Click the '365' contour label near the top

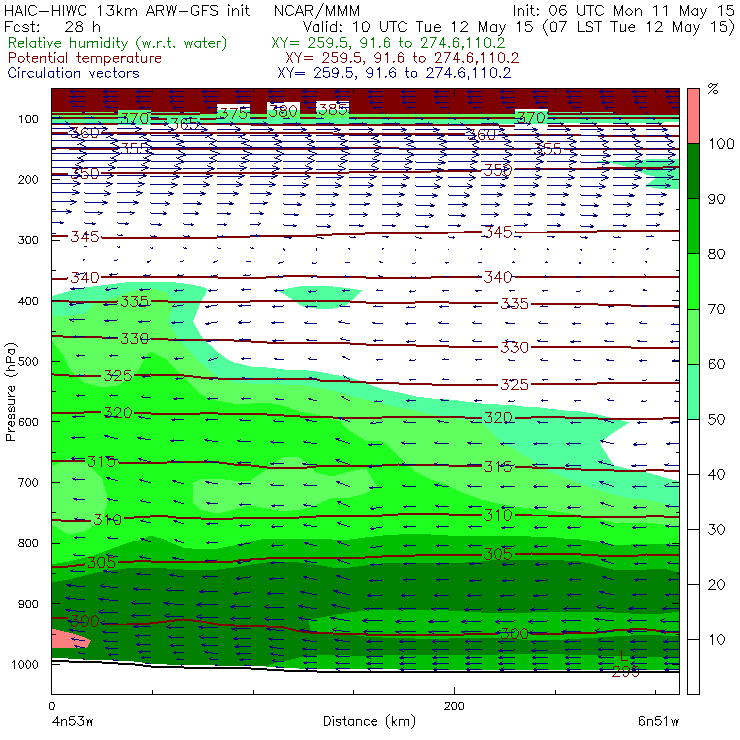click(185, 124)
